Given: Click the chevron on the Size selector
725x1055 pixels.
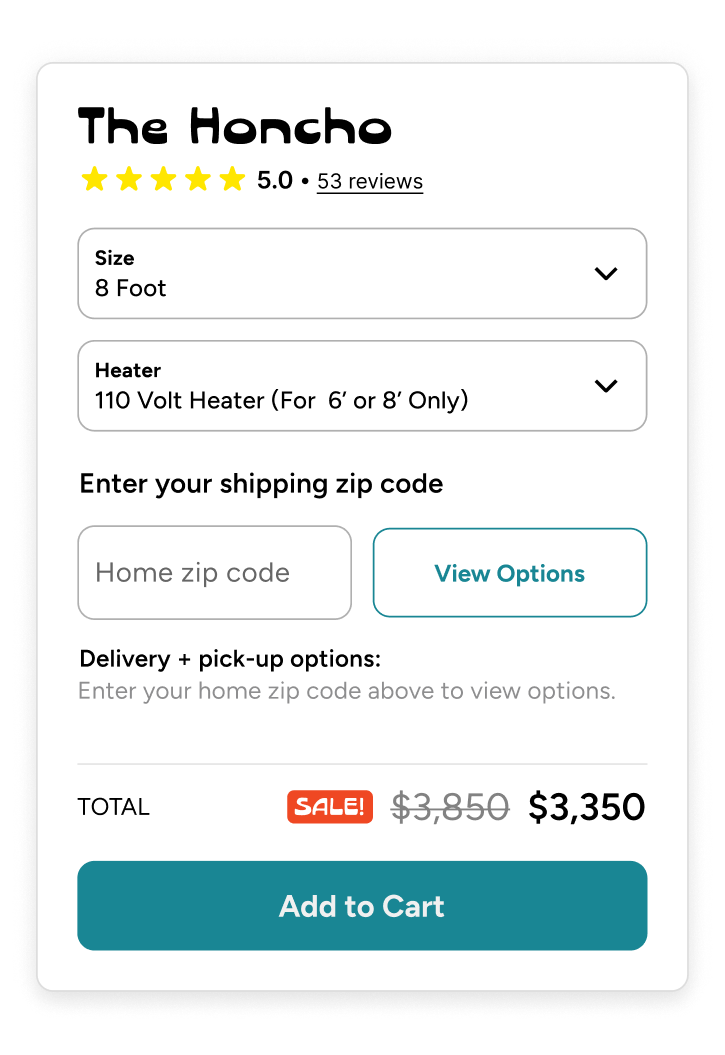Looking at the screenshot, I should point(606,273).
